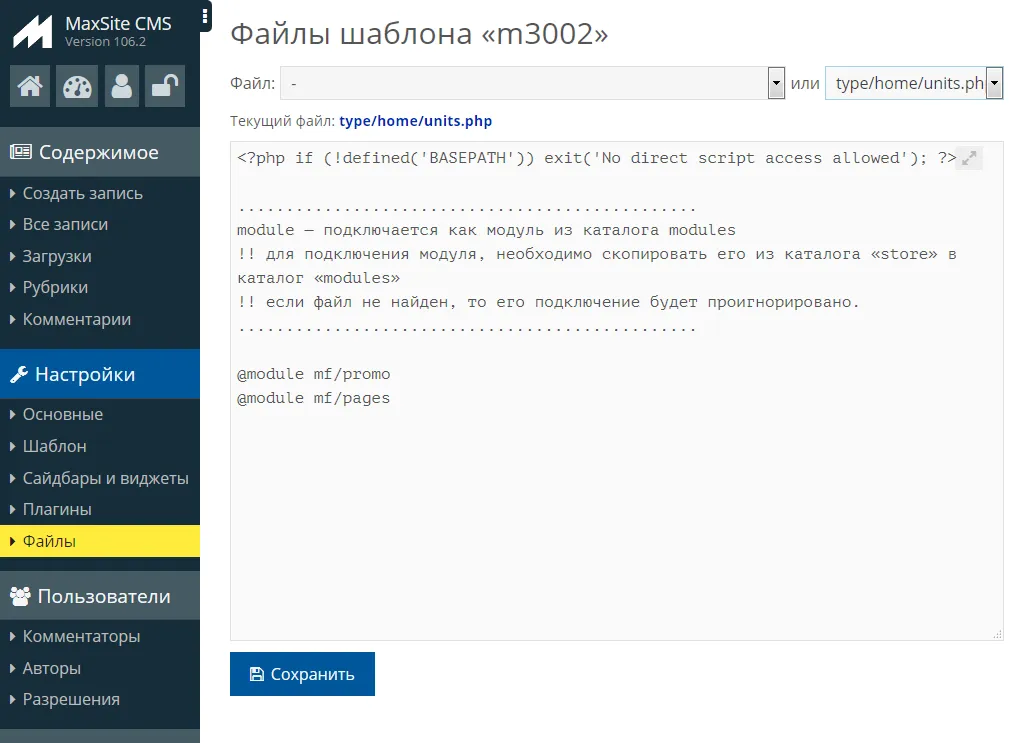Click the home icon in sidebar
This screenshot has width=1024, height=743.
tap(30, 87)
